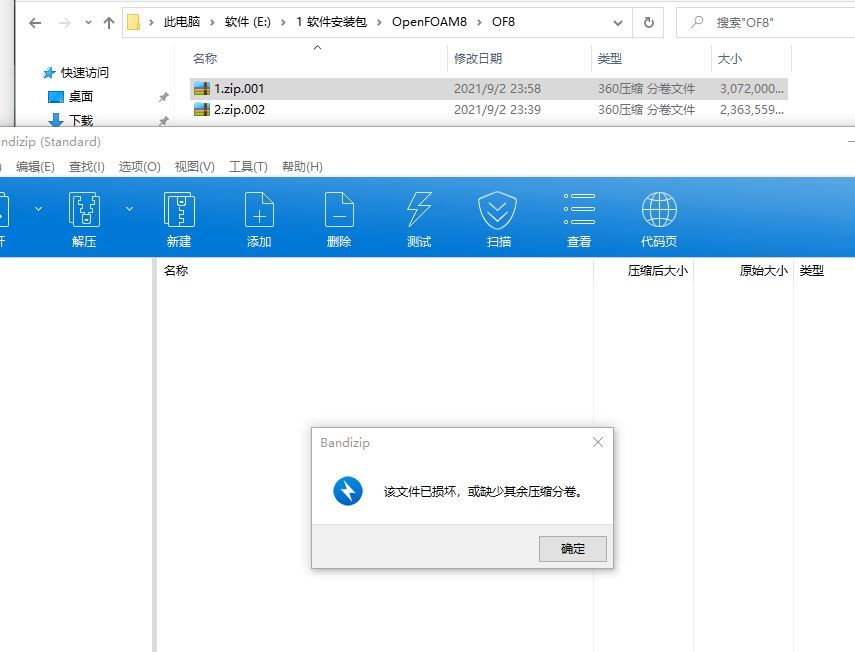Viewport: 855px width, 652px height.
Task: Expand the recent locations dropdown in Explorer
Action: coord(88,23)
